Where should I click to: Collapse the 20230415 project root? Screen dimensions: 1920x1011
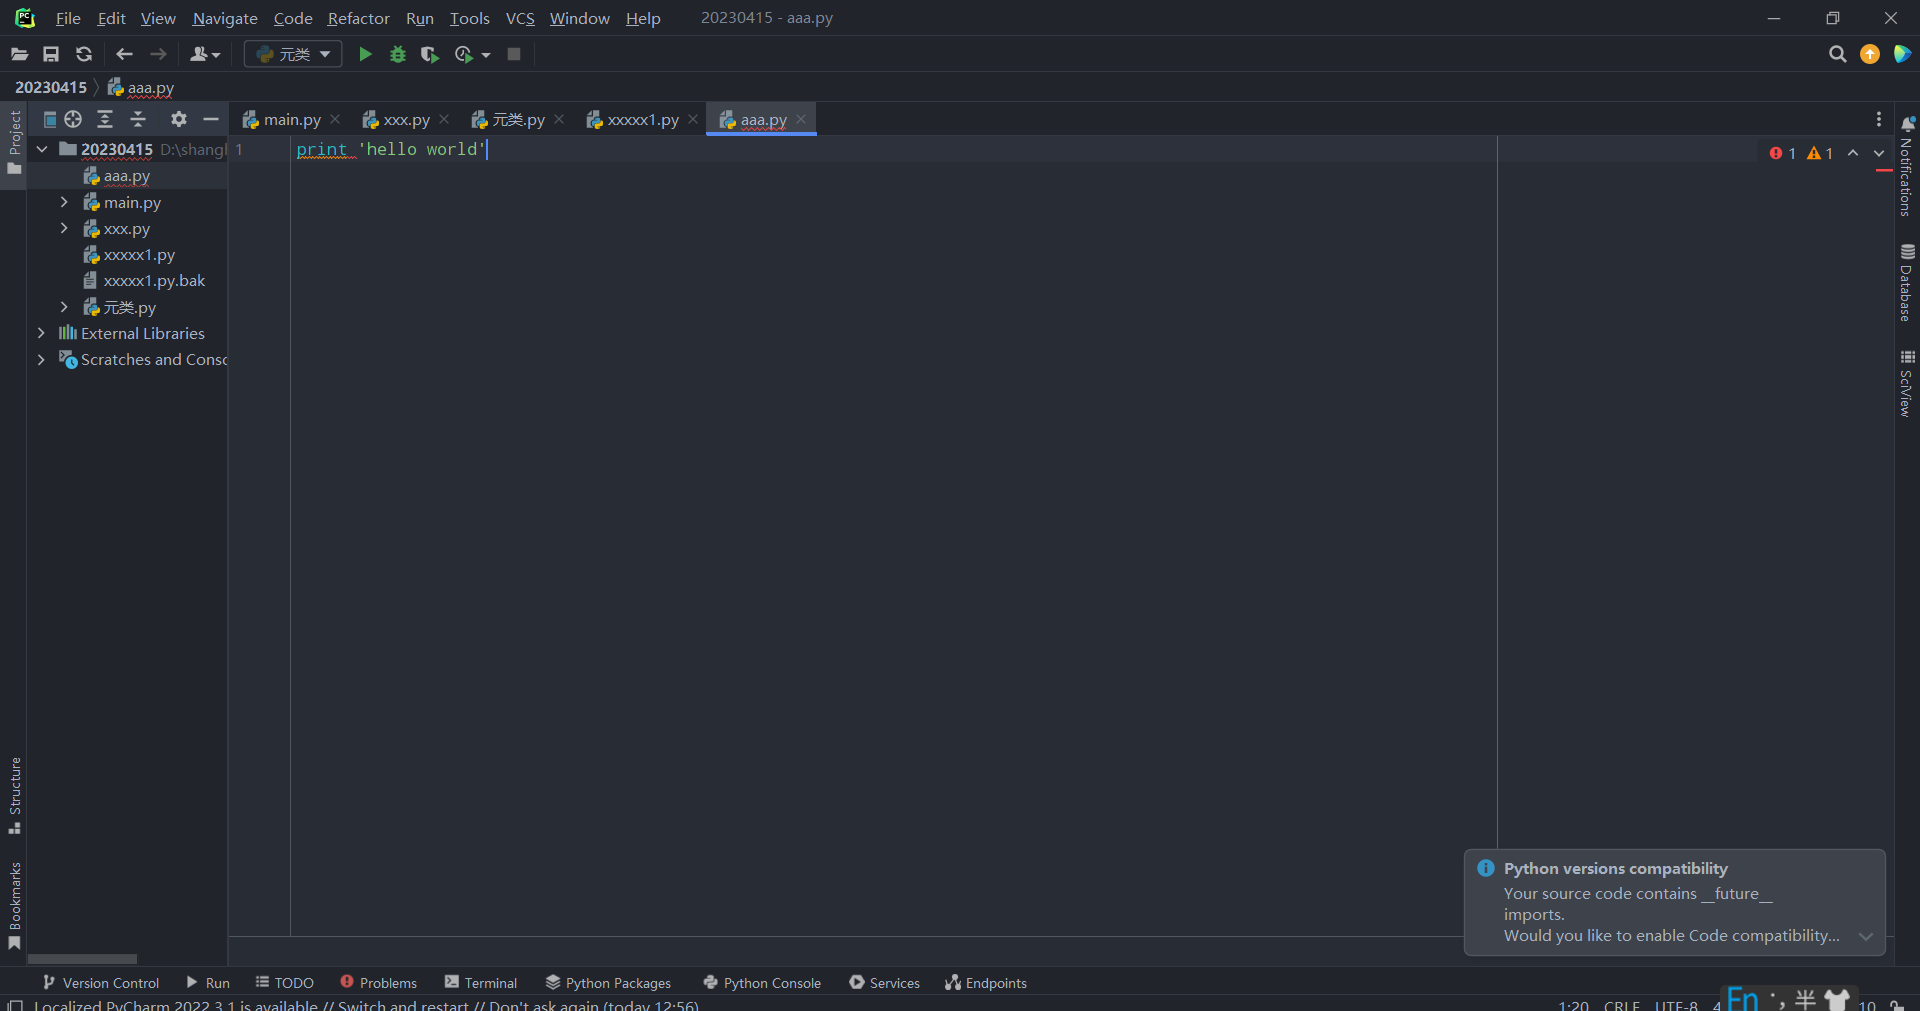click(42, 149)
